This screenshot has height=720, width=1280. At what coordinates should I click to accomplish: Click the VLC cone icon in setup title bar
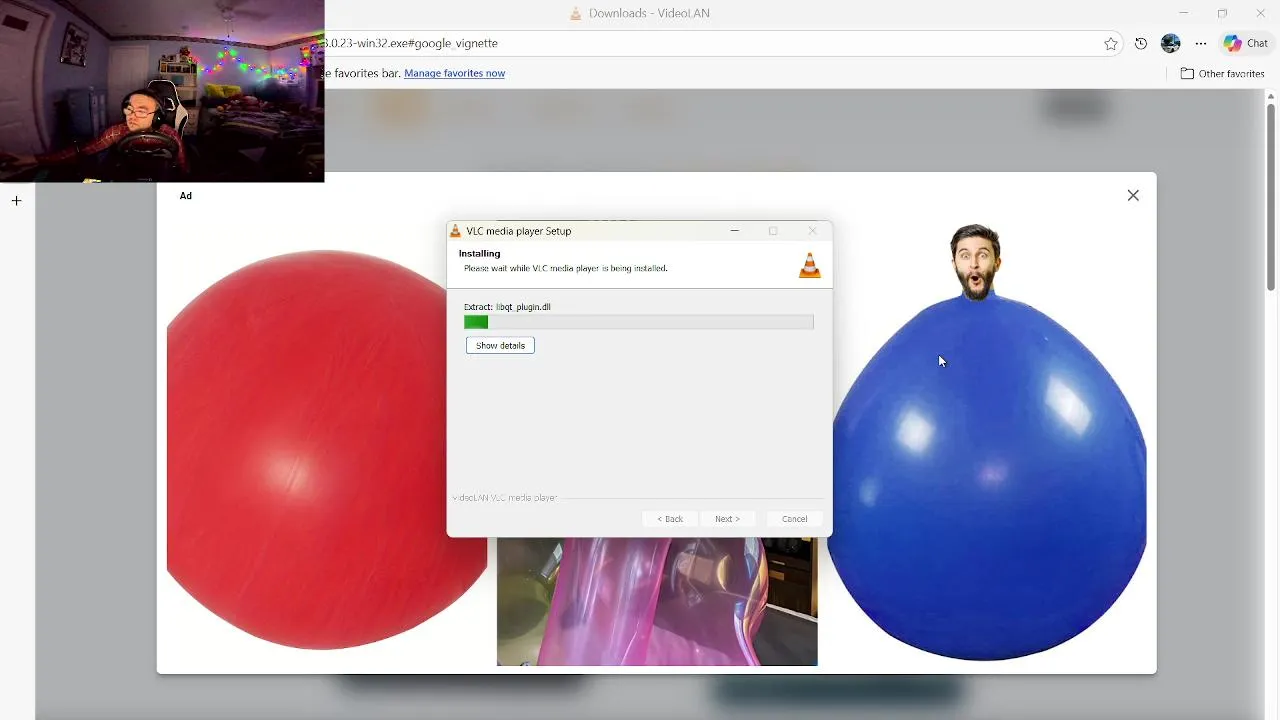pos(456,231)
